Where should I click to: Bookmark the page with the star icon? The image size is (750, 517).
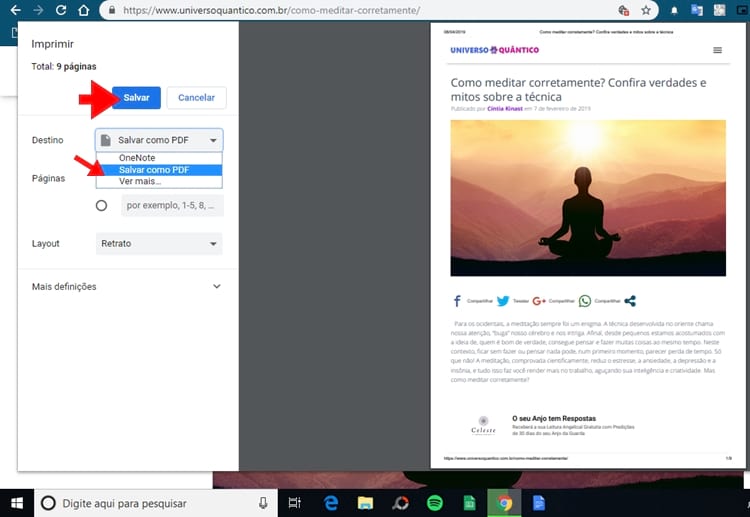pos(647,11)
